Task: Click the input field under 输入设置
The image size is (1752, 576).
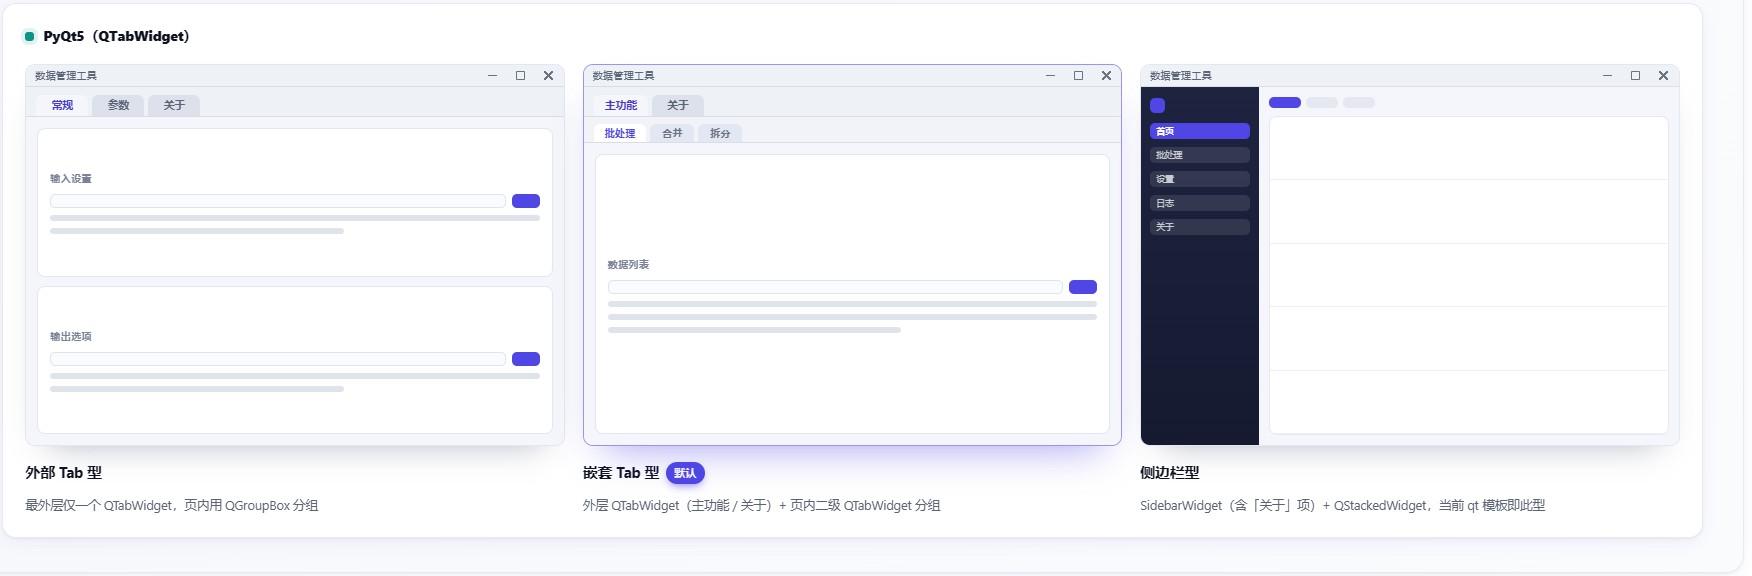Action: (x=278, y=201)
